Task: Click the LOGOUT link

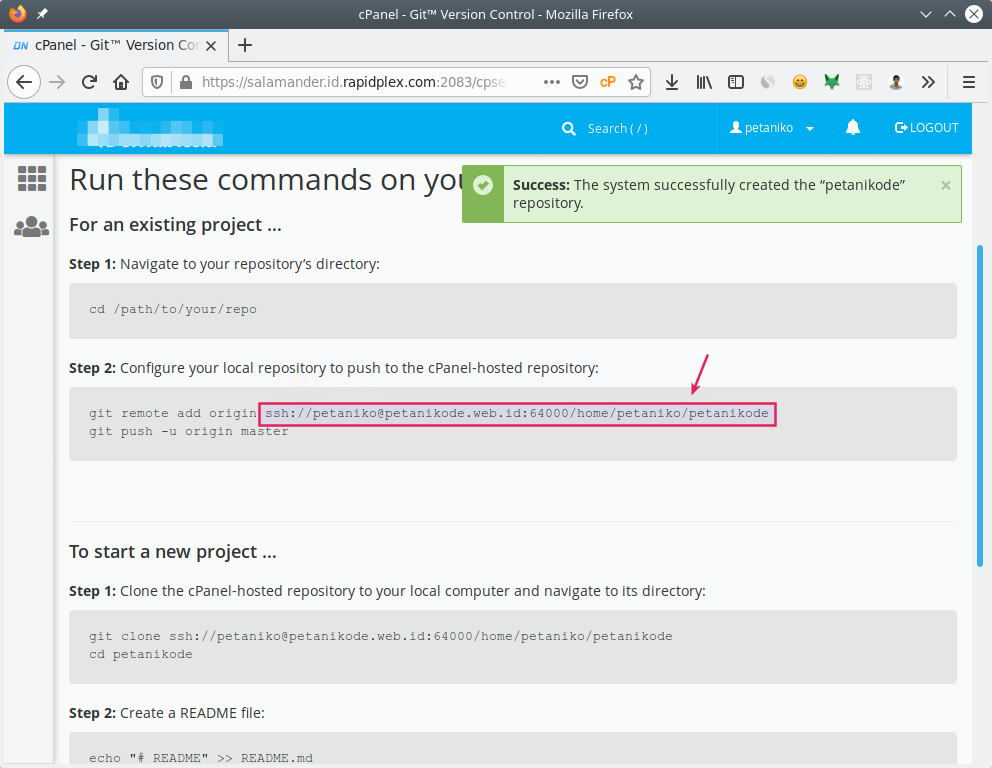Action: [x=925, y=128]
